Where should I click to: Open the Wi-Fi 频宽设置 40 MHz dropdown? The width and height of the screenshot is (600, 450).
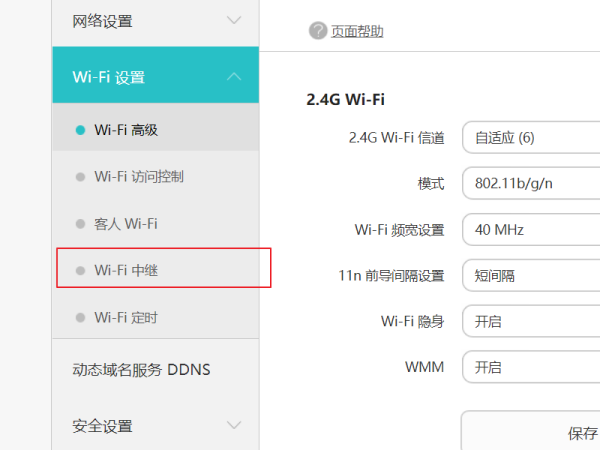(531, 230)
